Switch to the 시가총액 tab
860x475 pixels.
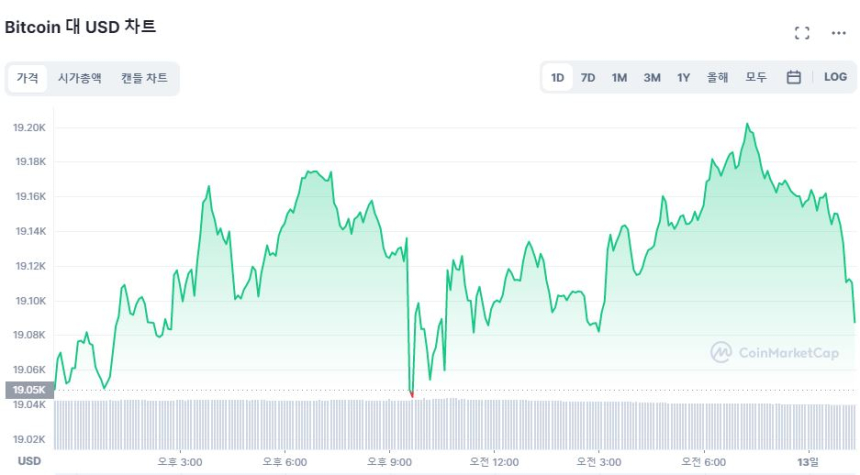tap(79, 78)
